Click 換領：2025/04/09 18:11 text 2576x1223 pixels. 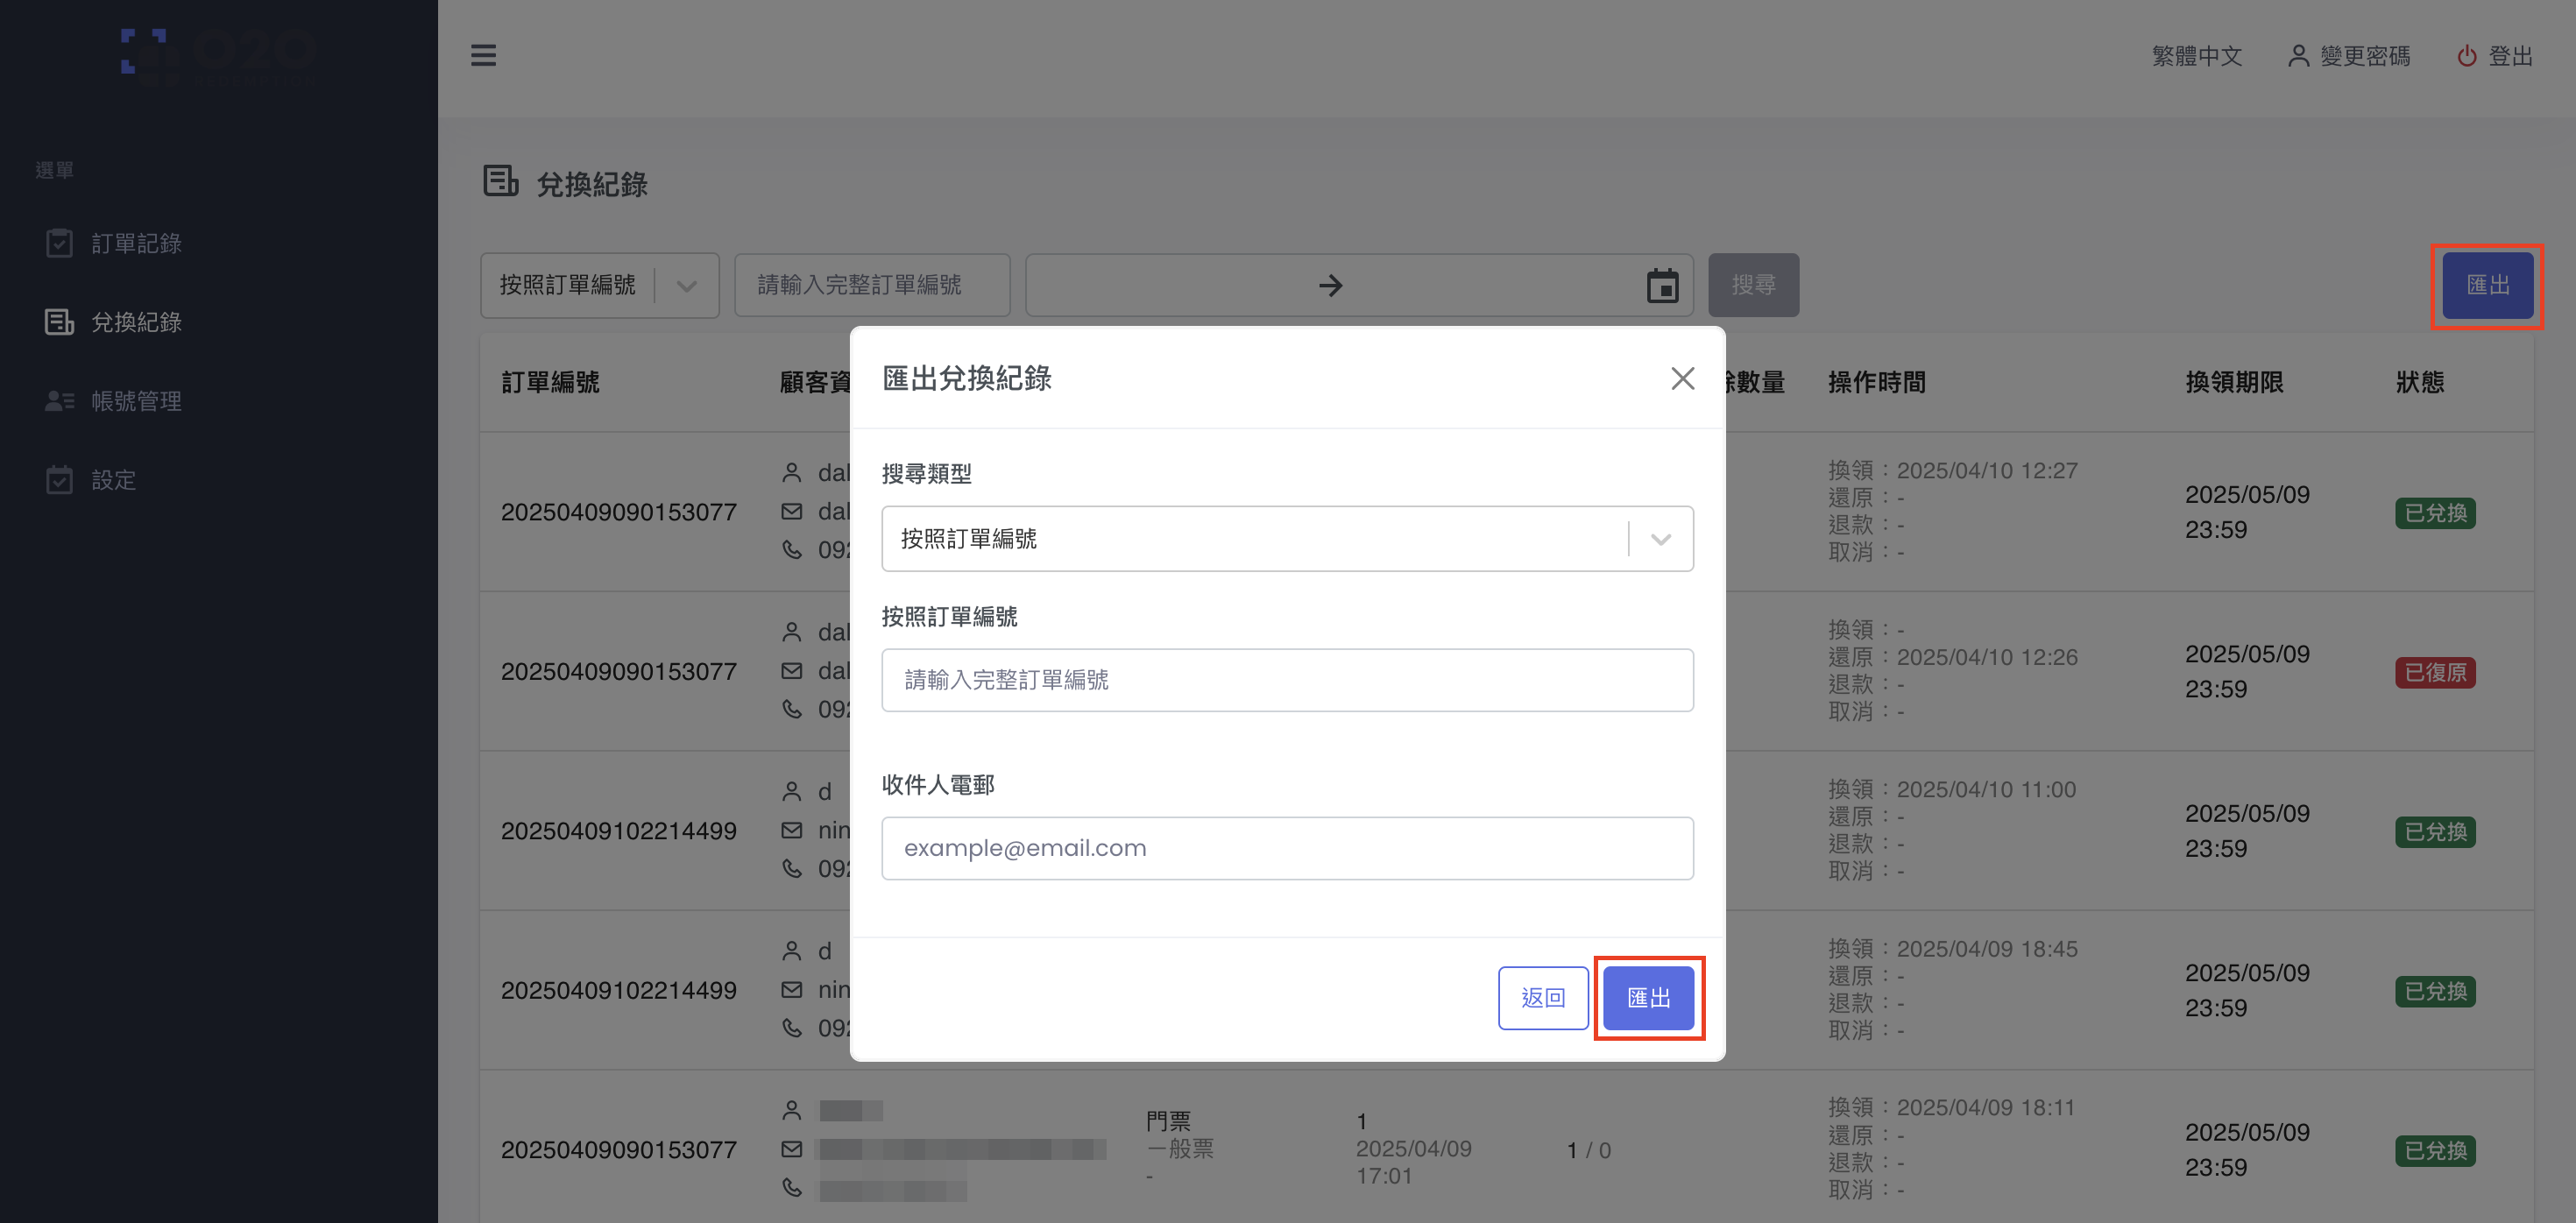(1951, 1107)
